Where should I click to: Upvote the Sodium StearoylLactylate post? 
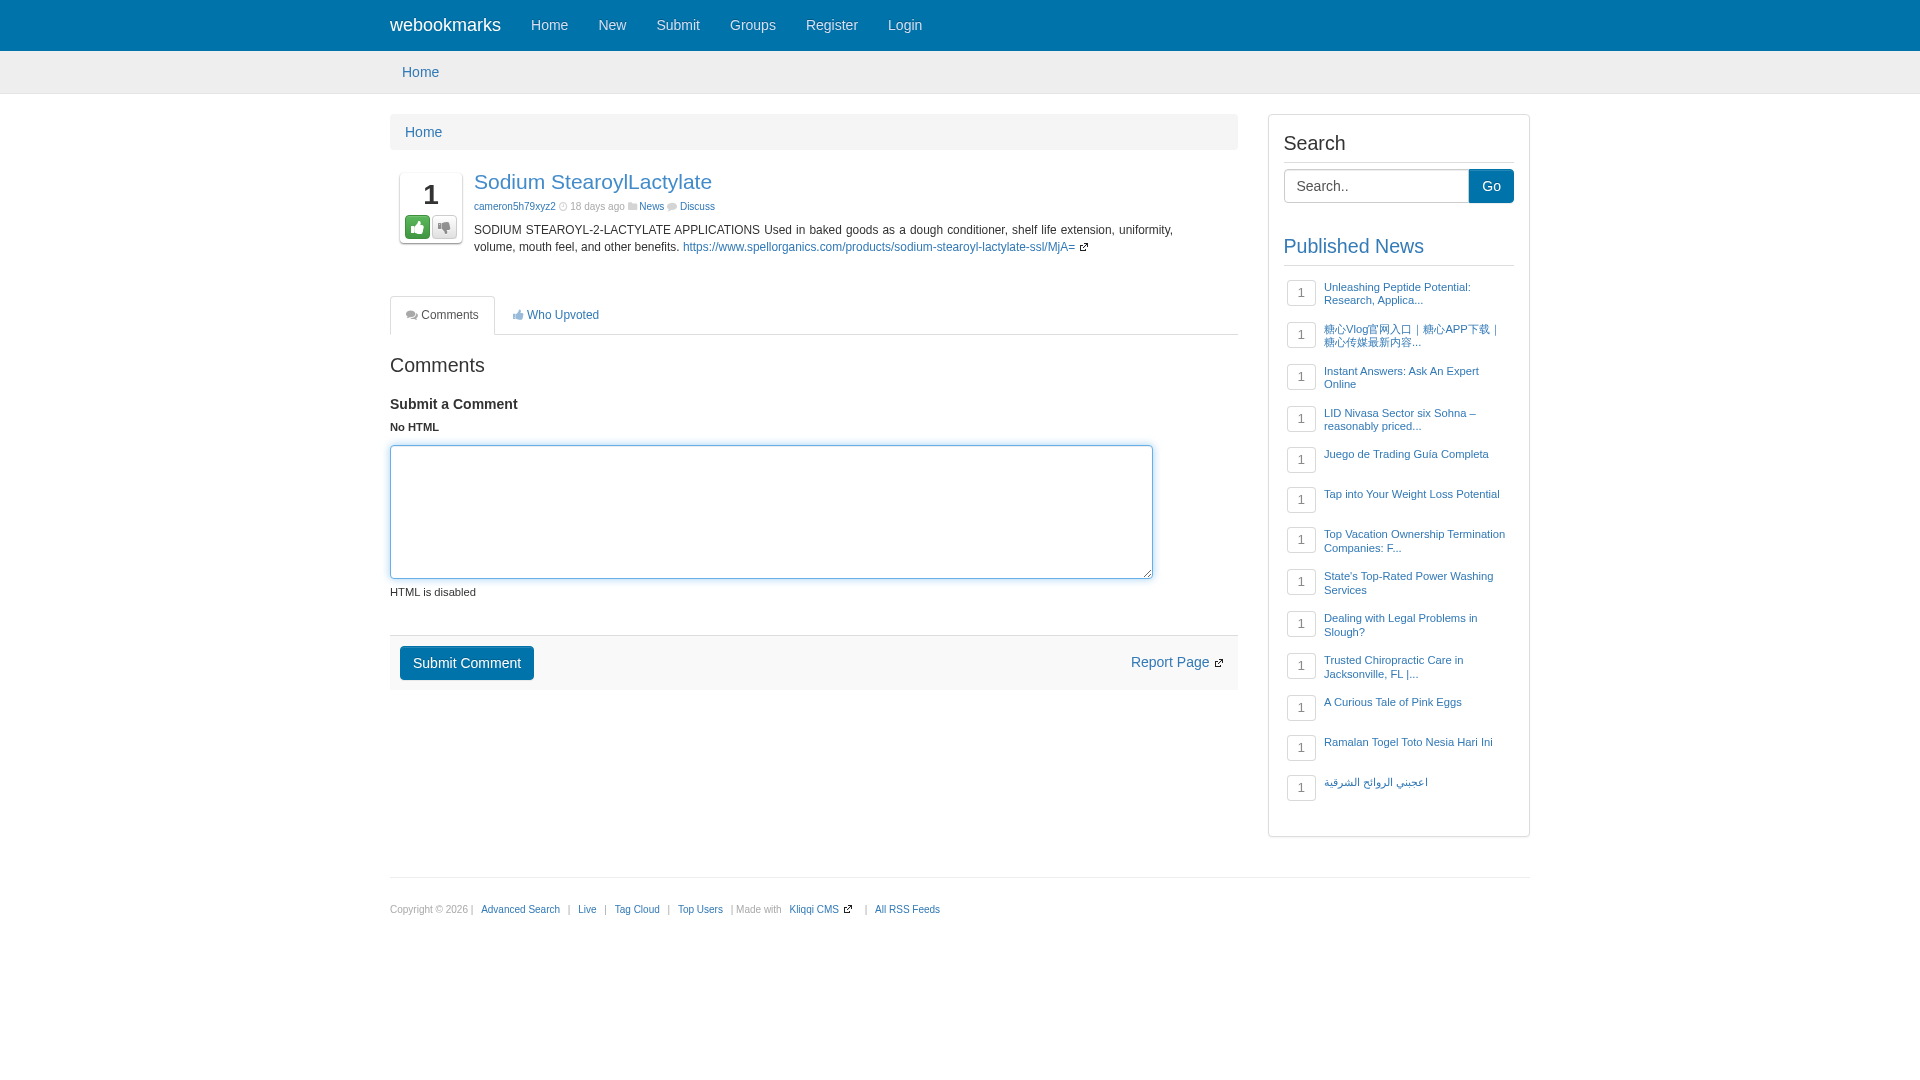tap(417, 228)
